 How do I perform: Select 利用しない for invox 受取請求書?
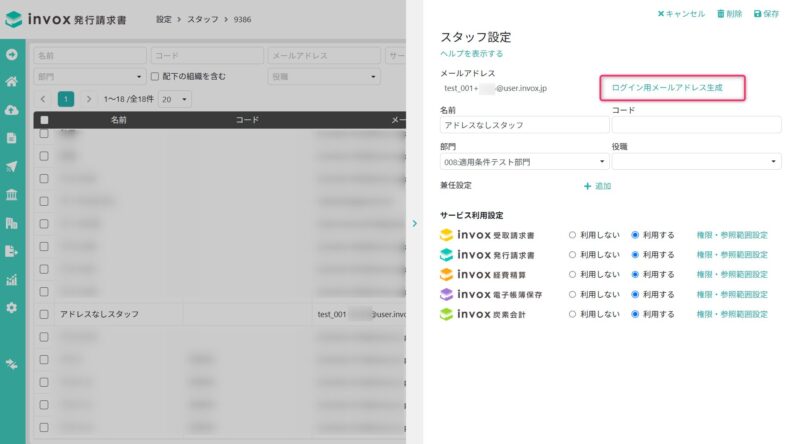(572, 235)
